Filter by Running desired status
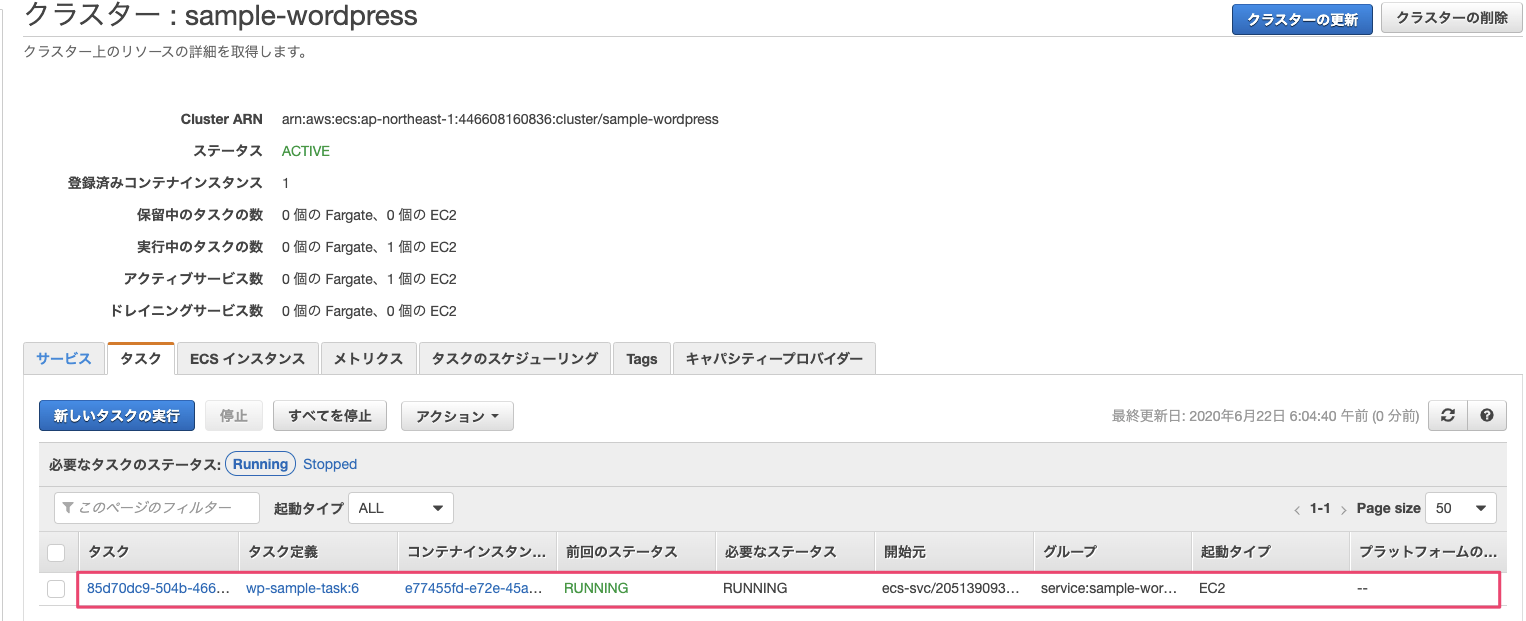Image resolution: width=1526 pixels, height=621 pixels. click(261, 464)
